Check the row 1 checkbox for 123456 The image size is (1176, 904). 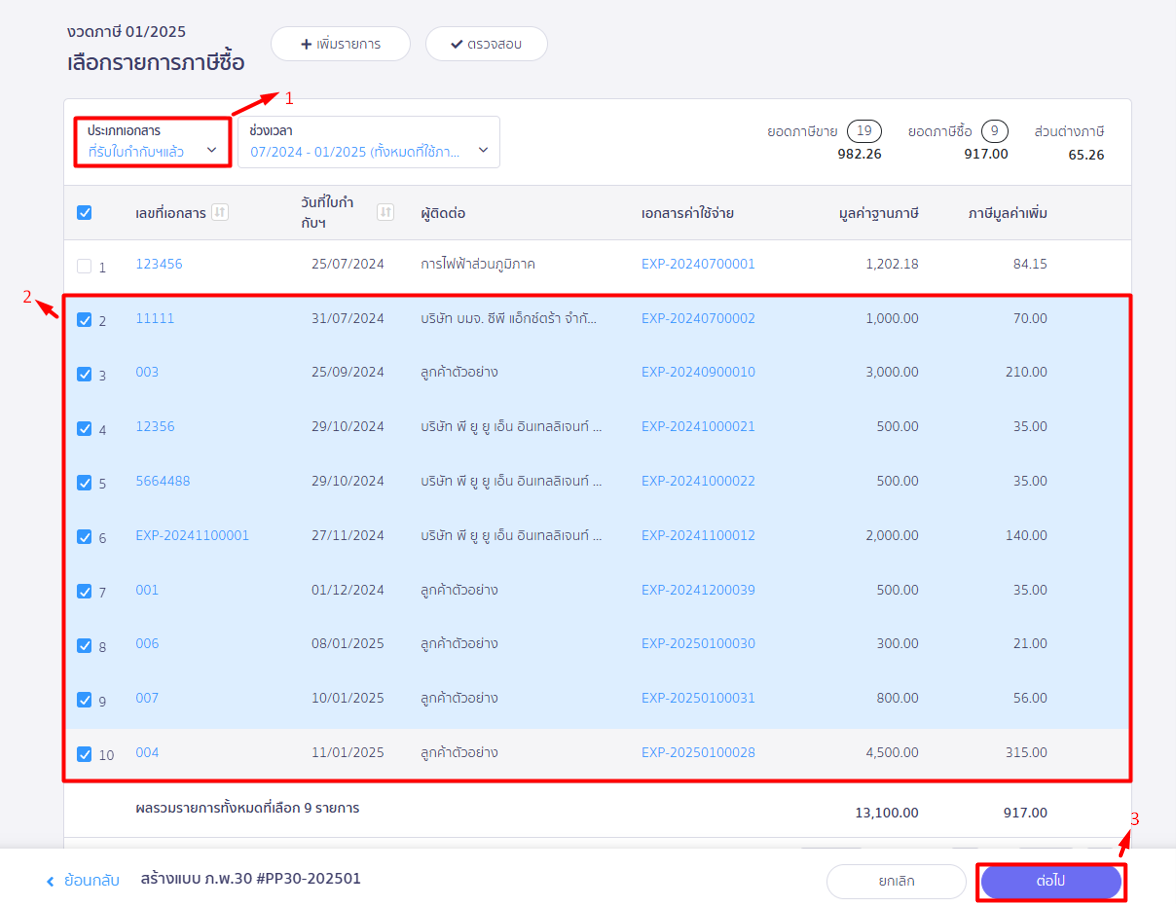[85, 266]
